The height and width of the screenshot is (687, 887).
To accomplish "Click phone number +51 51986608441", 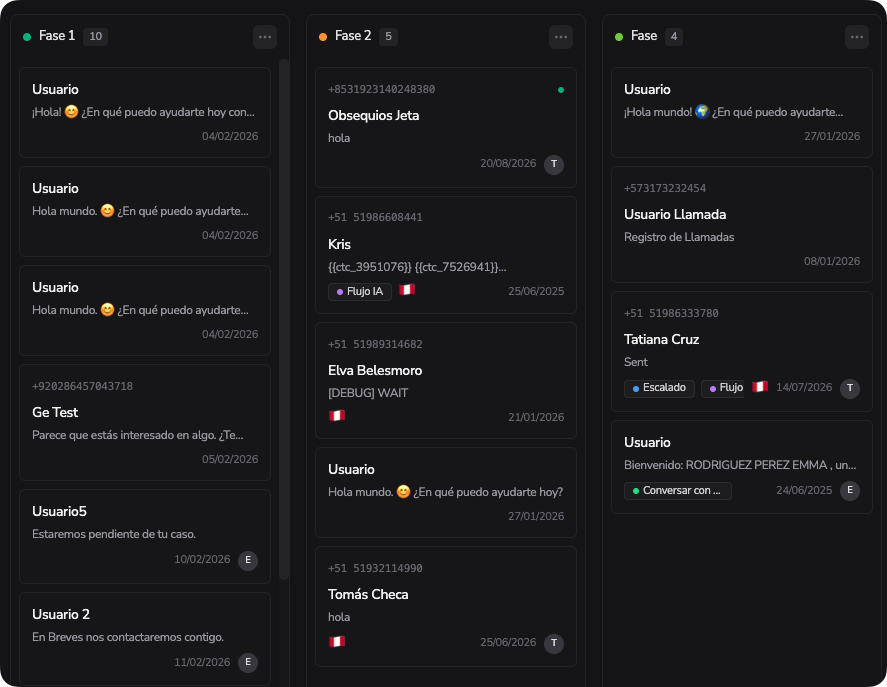I will (x=375, y=217).
